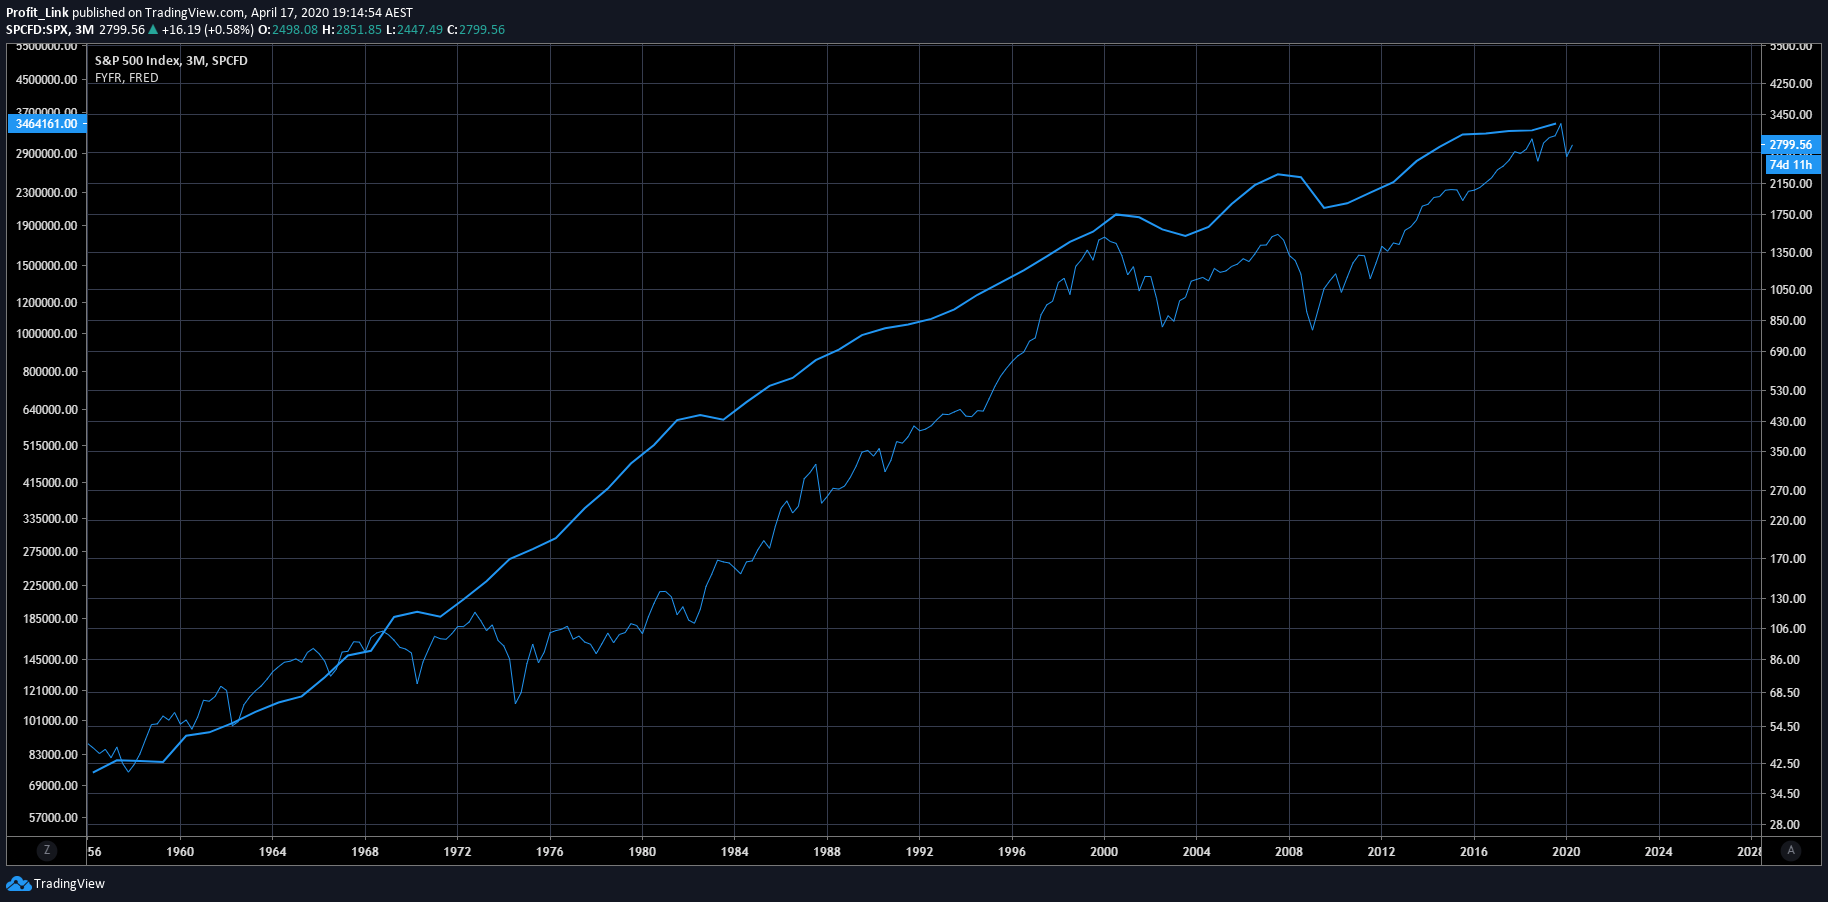This screenshot has width=1828, height=902.
Task: Click the 69000.00 left scale value
Action: pyautogui.click(x=53, y=786)
